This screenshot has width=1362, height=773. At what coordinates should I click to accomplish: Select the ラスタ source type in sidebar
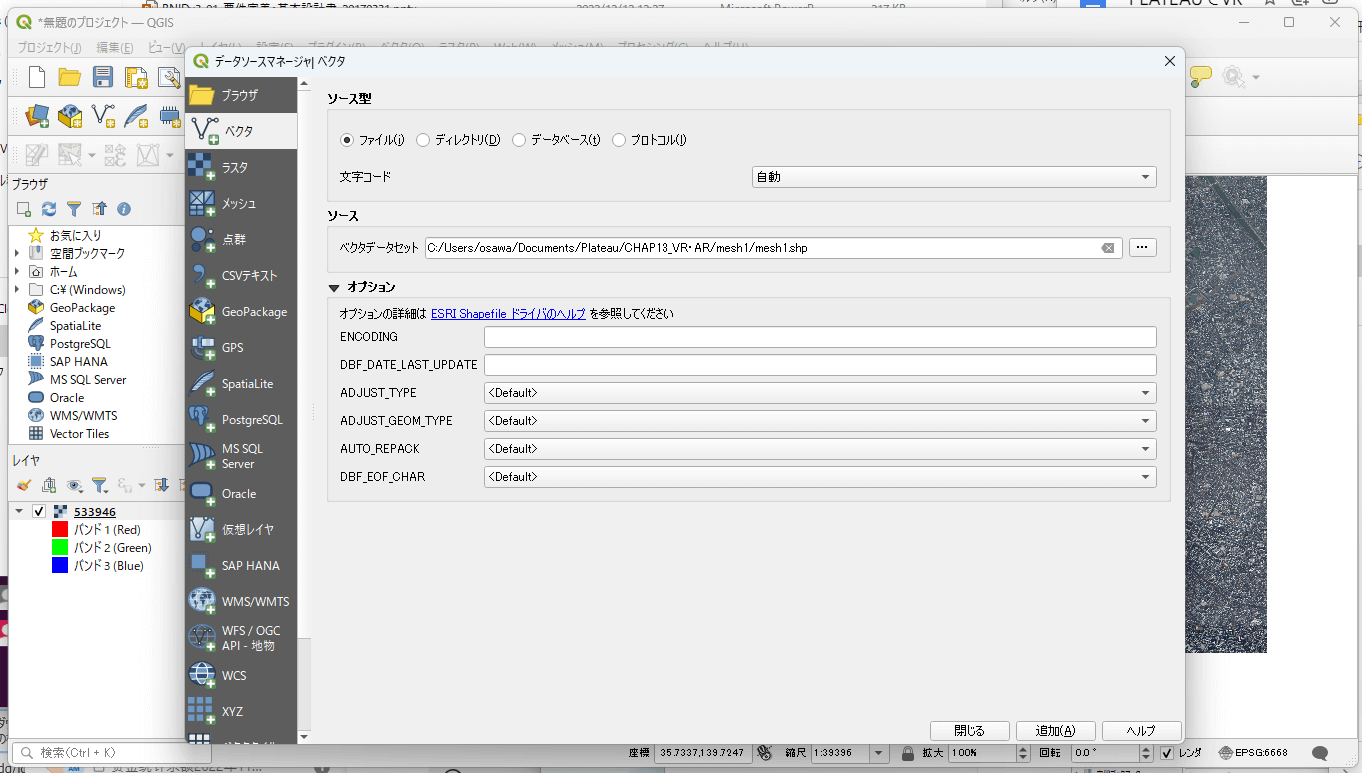pyautogui.click(x=240, y=167)
